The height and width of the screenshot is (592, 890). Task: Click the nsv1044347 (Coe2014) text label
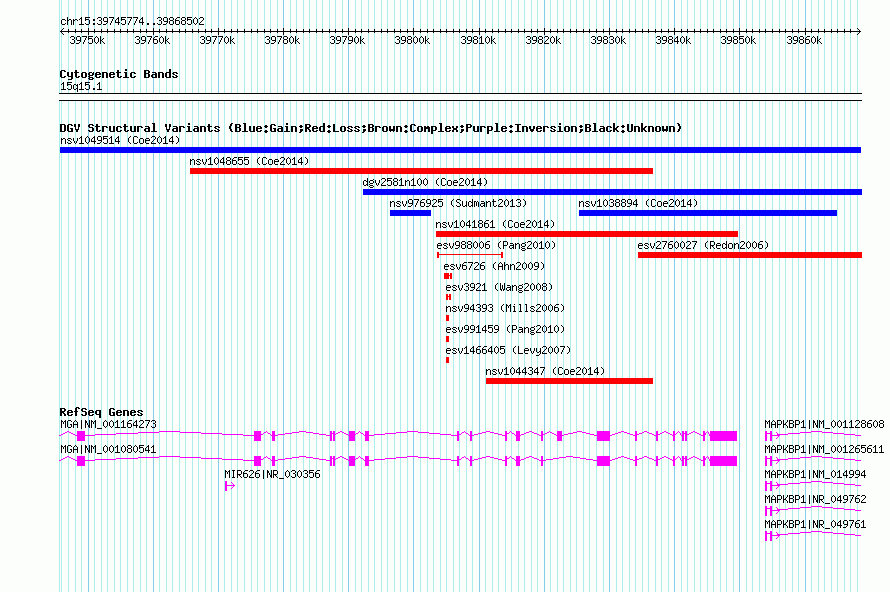coord(545,371)
